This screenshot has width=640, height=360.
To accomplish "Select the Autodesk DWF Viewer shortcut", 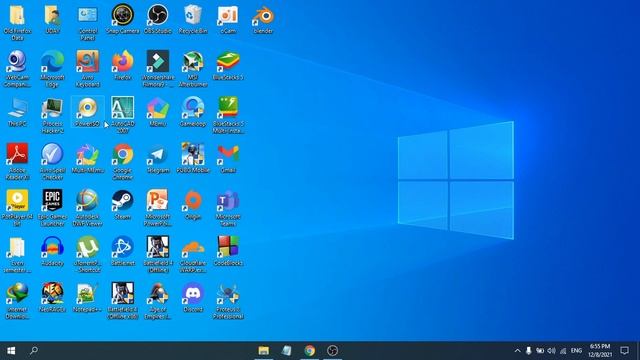I will (x=88, y=208).
